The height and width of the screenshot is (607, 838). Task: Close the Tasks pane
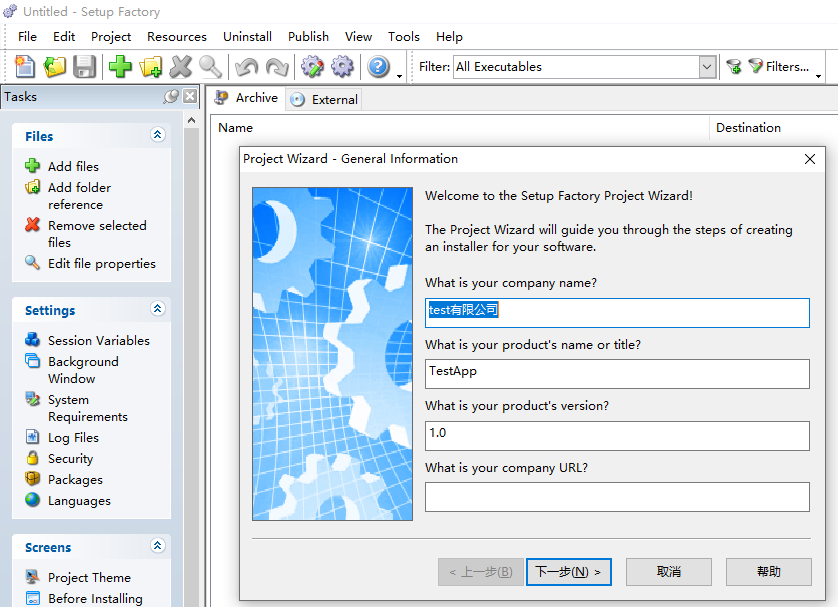click(190, 97)
